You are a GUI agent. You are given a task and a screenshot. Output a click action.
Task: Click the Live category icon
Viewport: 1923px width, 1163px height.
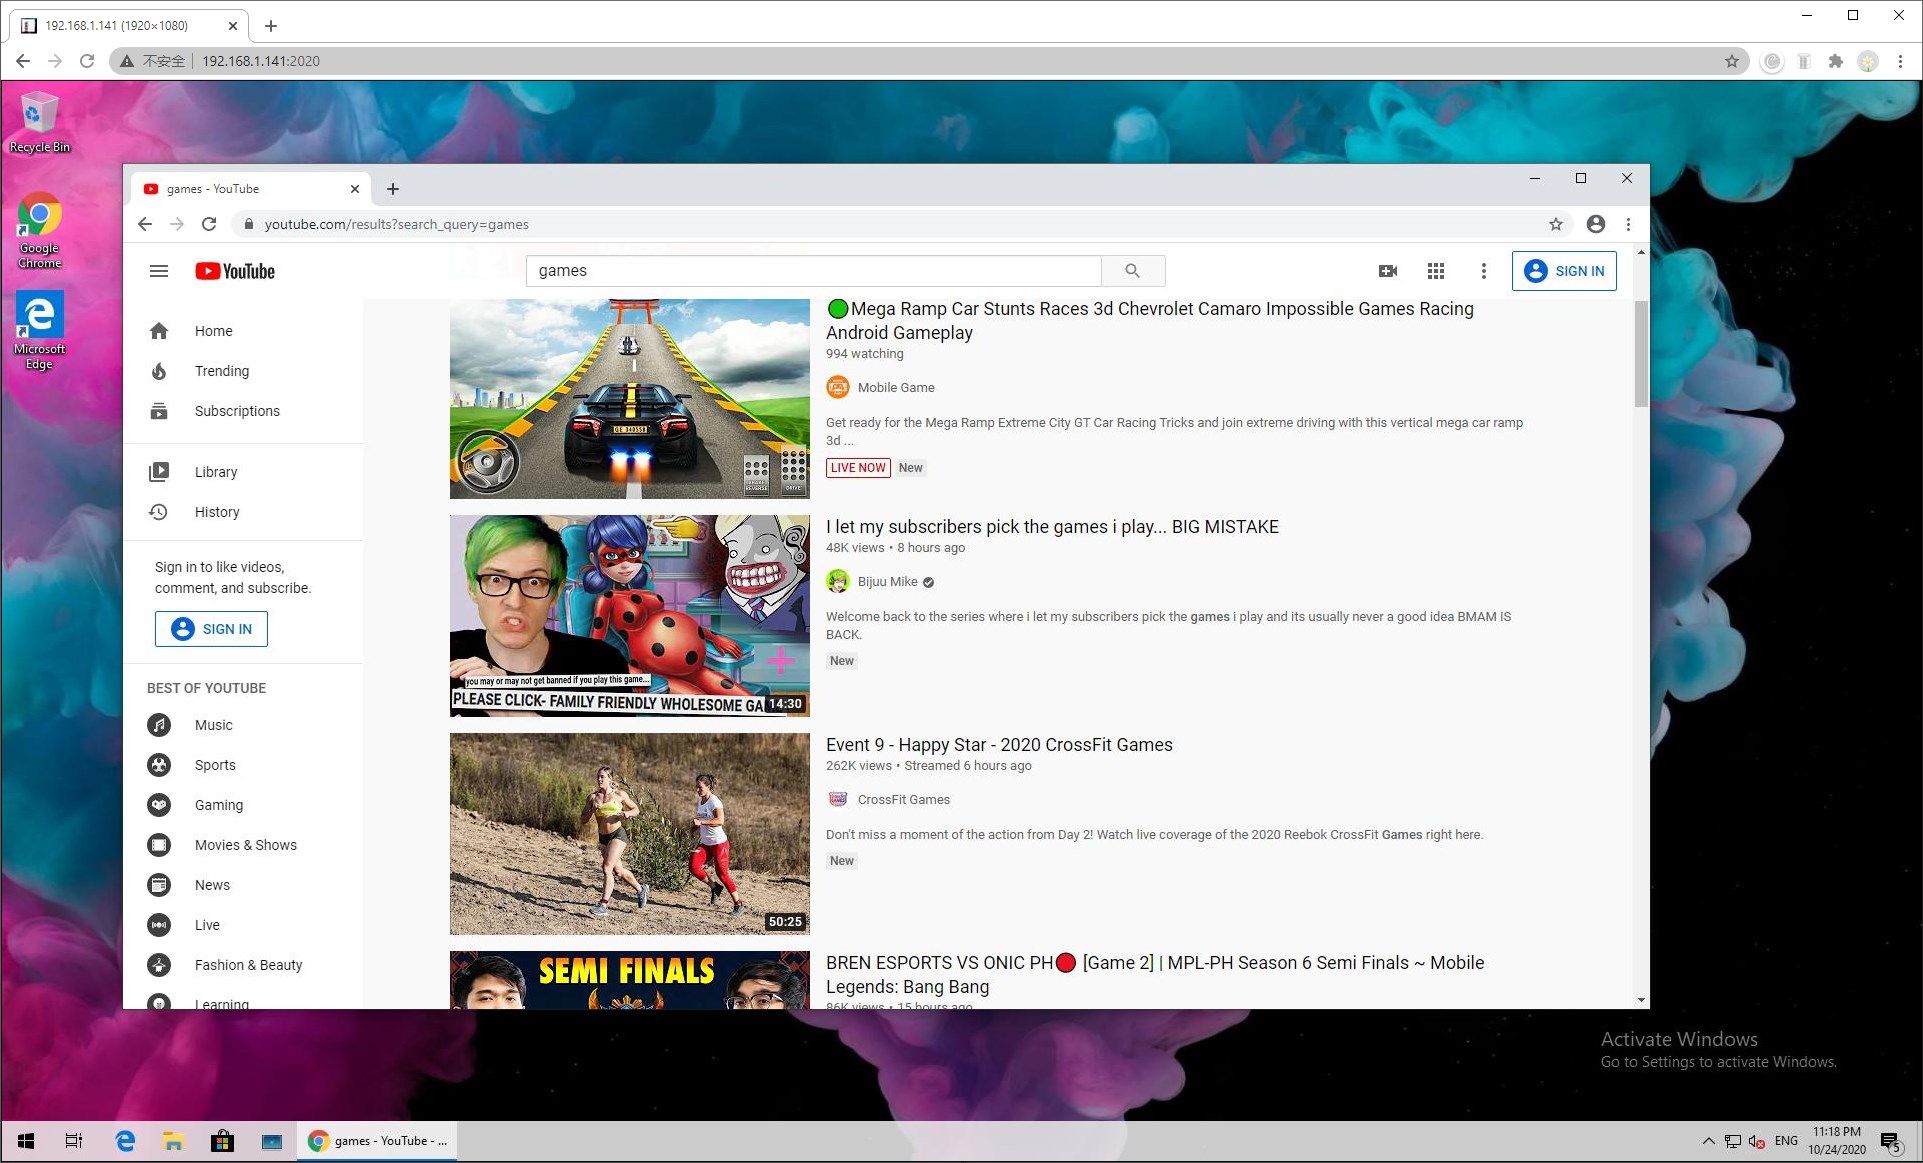click(159, 925)
